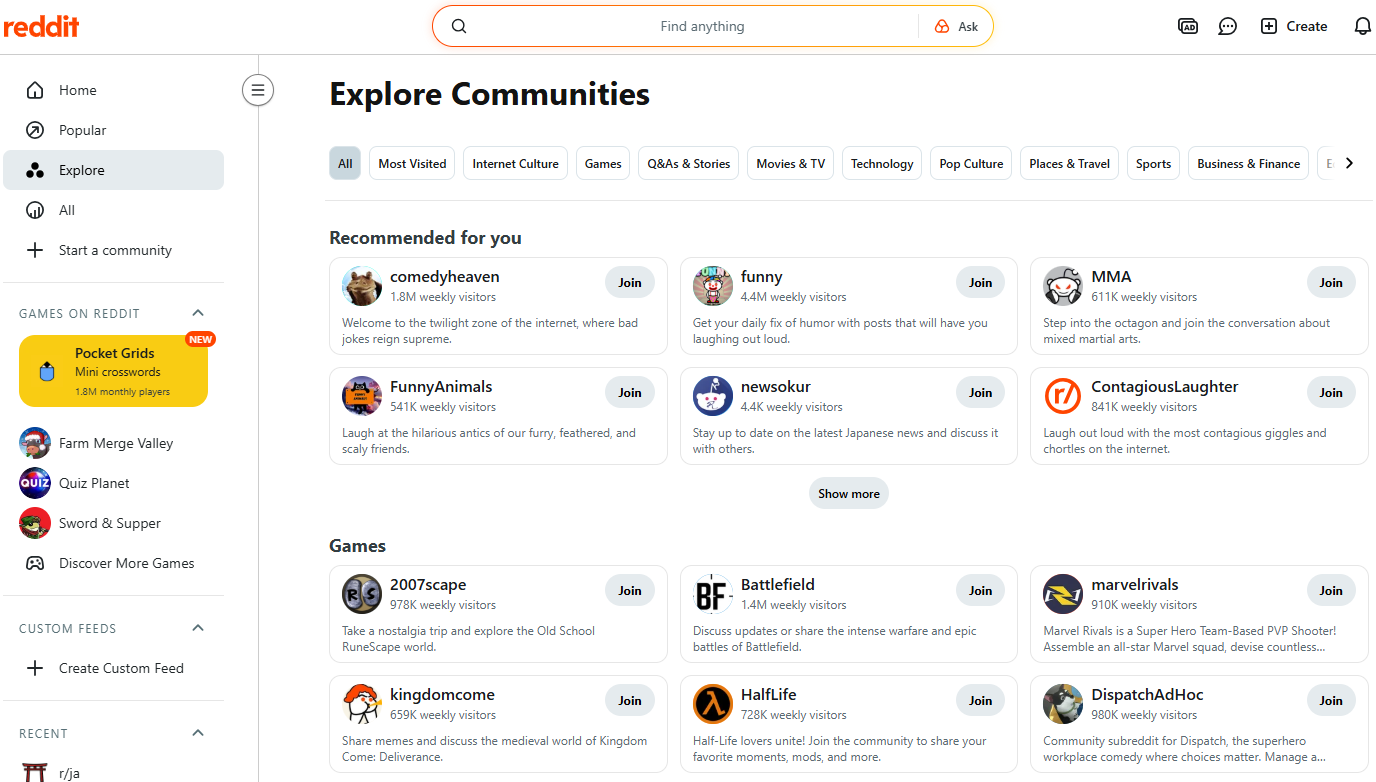Screen dimensions: 1376x782
Task: Collapse the Recent section
Action: point(198,733)
